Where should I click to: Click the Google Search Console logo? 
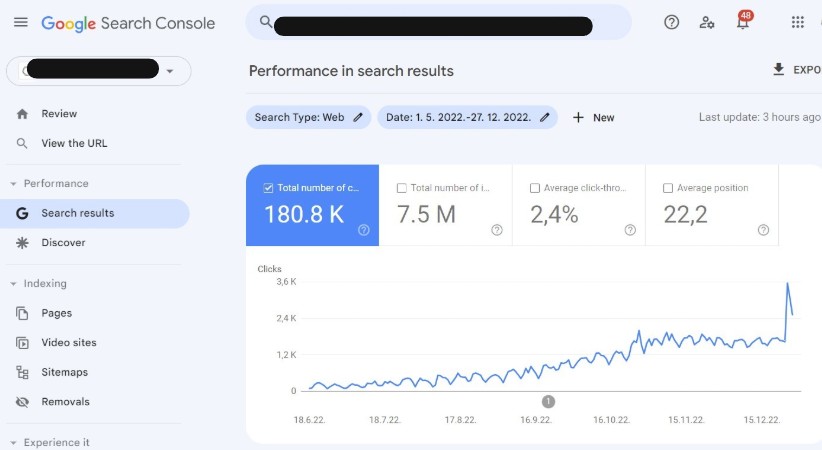(128, 23)
